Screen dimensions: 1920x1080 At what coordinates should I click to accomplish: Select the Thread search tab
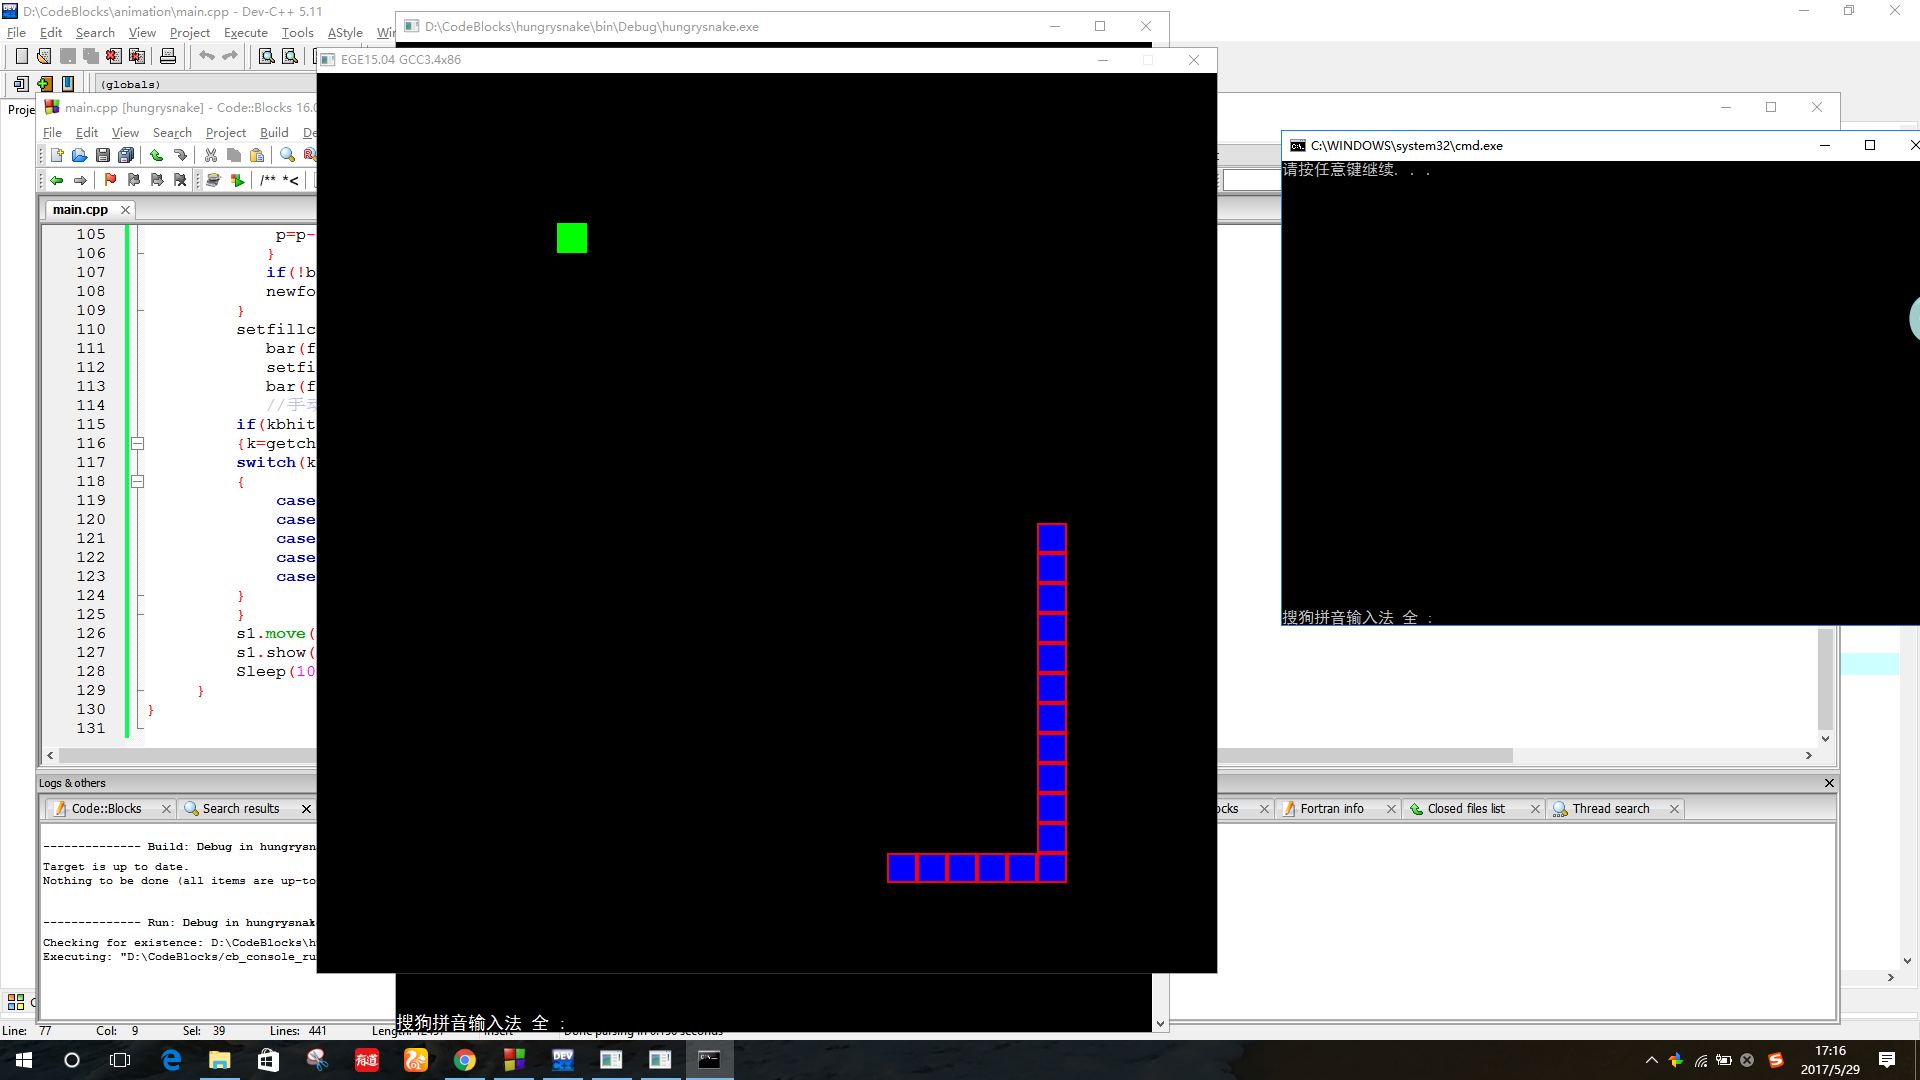click(1610, 808)
